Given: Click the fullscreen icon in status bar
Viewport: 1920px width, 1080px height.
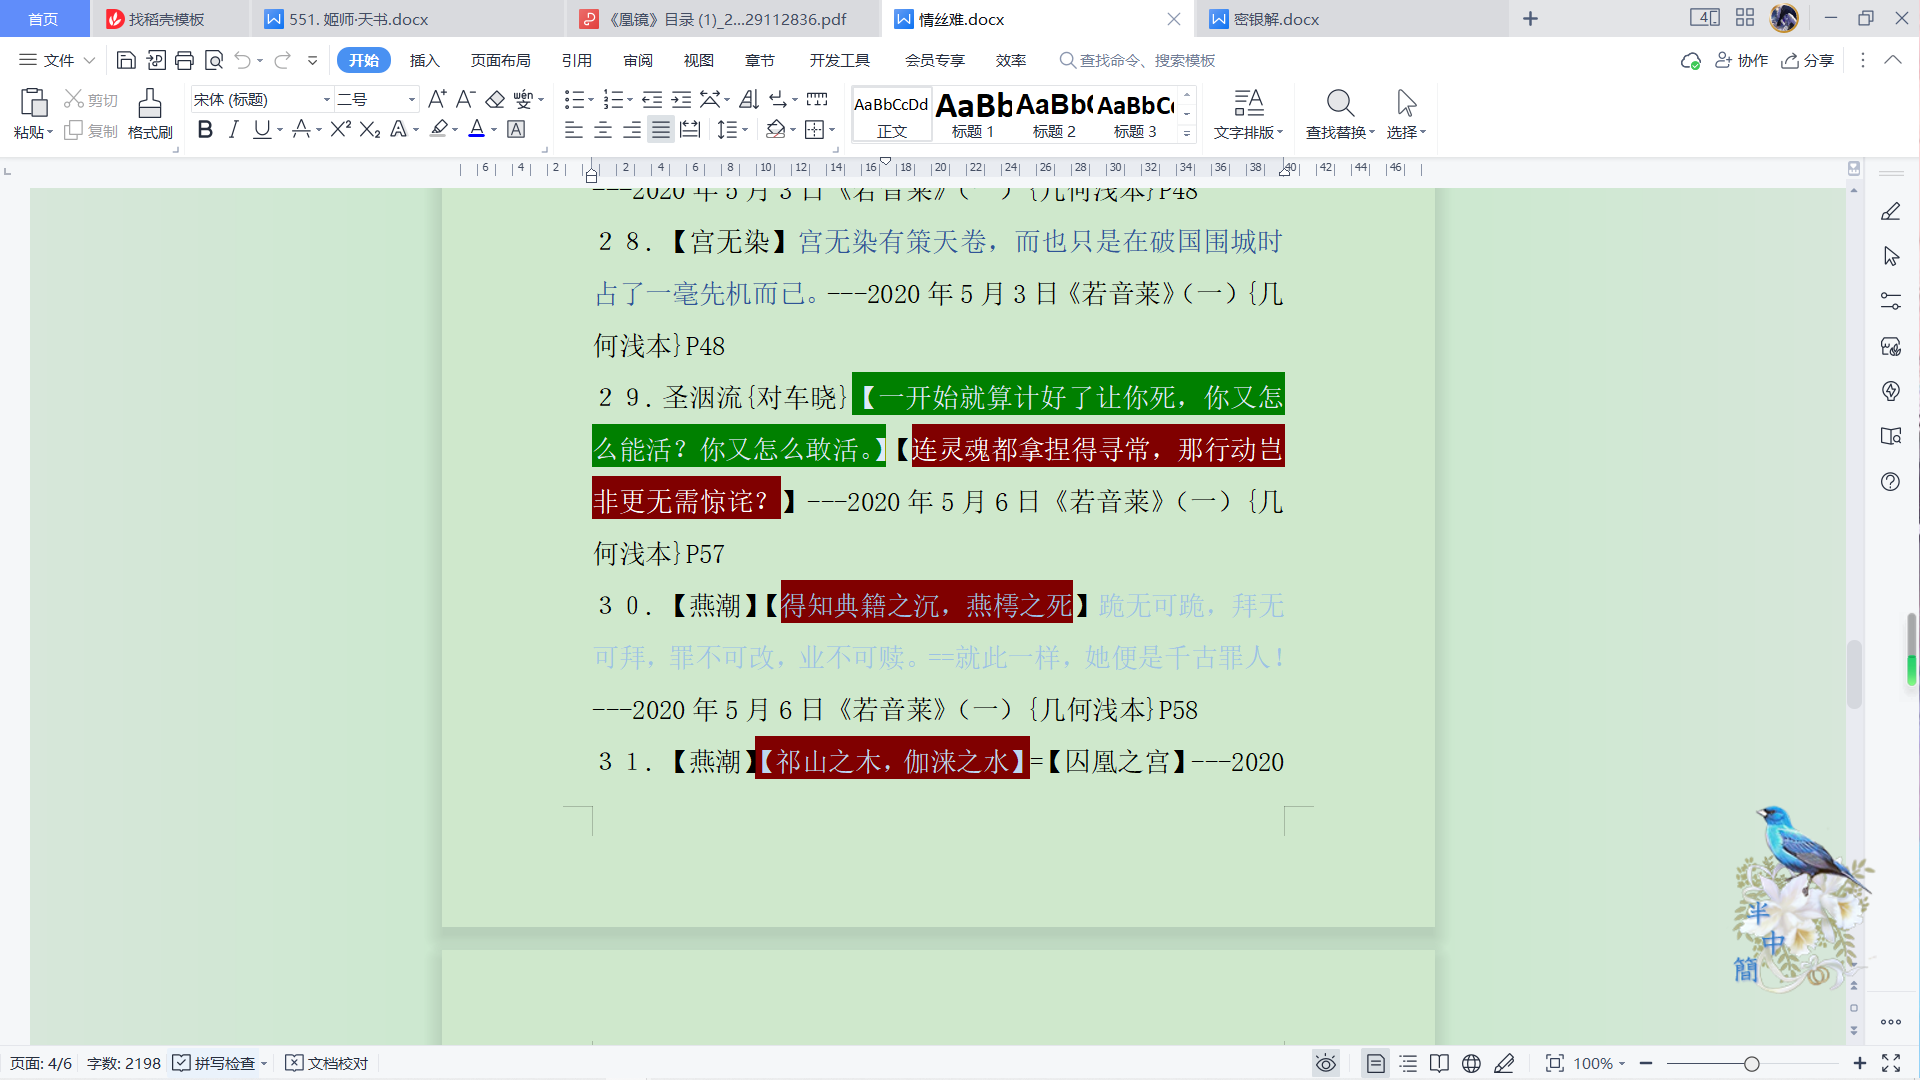Looking at the screenshot, I should (1891, 1064).
